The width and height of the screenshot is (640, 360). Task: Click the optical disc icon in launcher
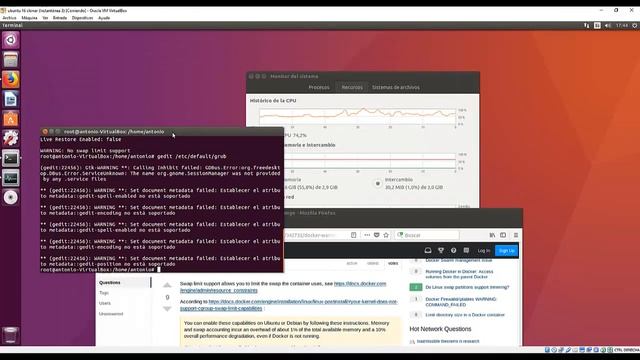point(11,197)
